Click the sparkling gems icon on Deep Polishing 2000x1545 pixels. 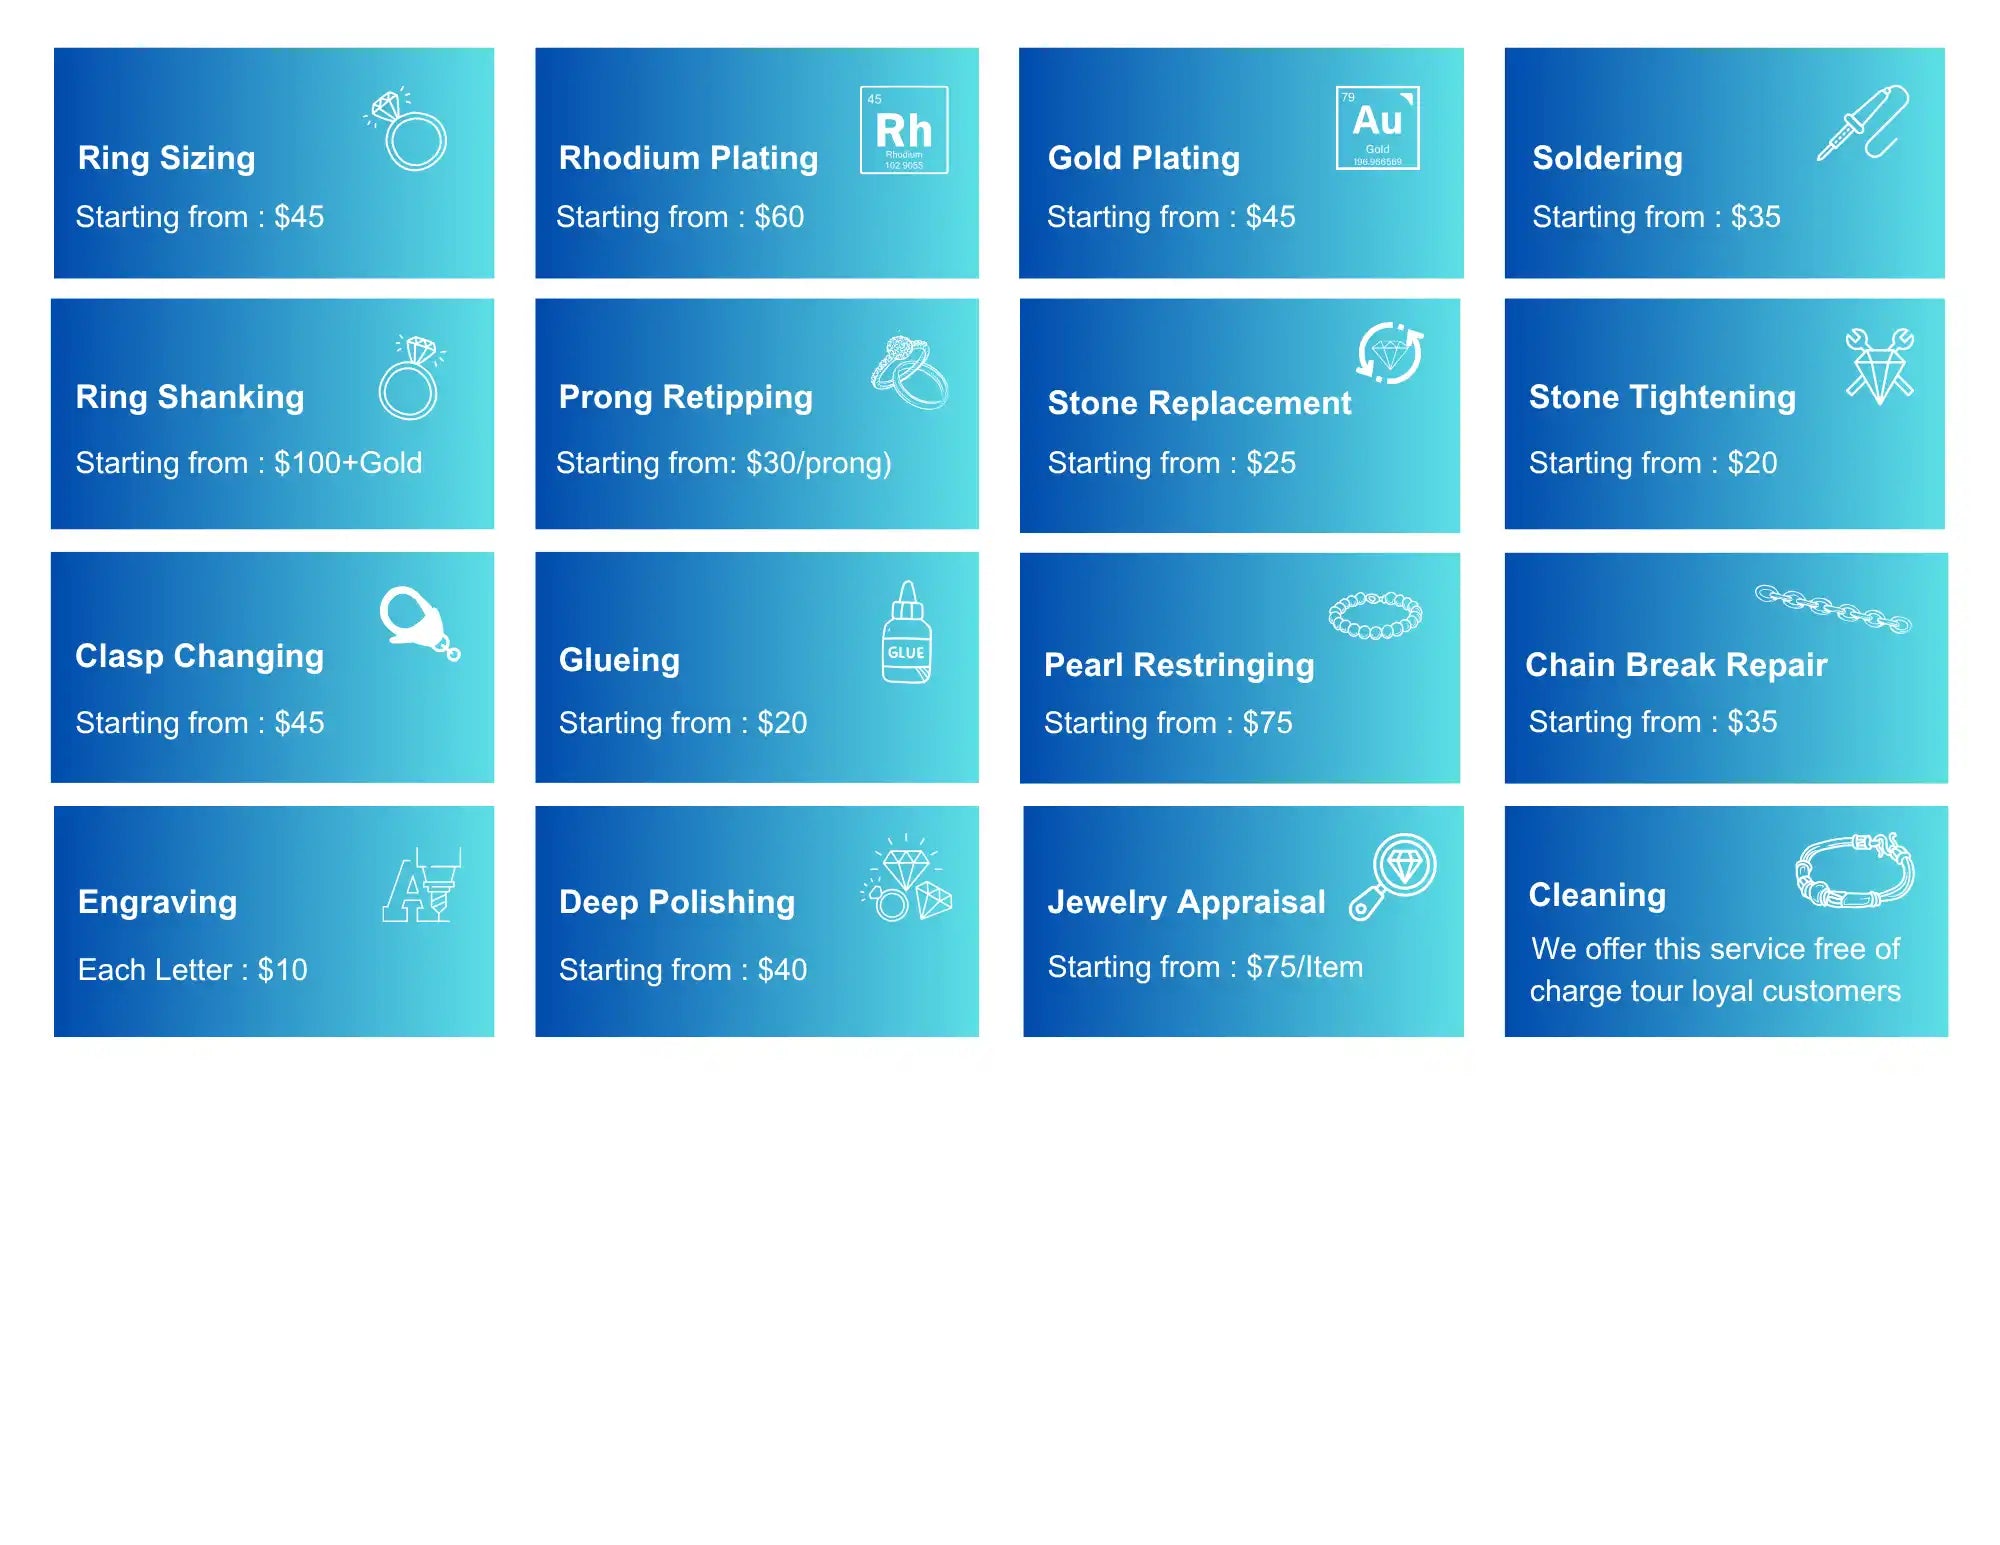(x=906, y=878)
